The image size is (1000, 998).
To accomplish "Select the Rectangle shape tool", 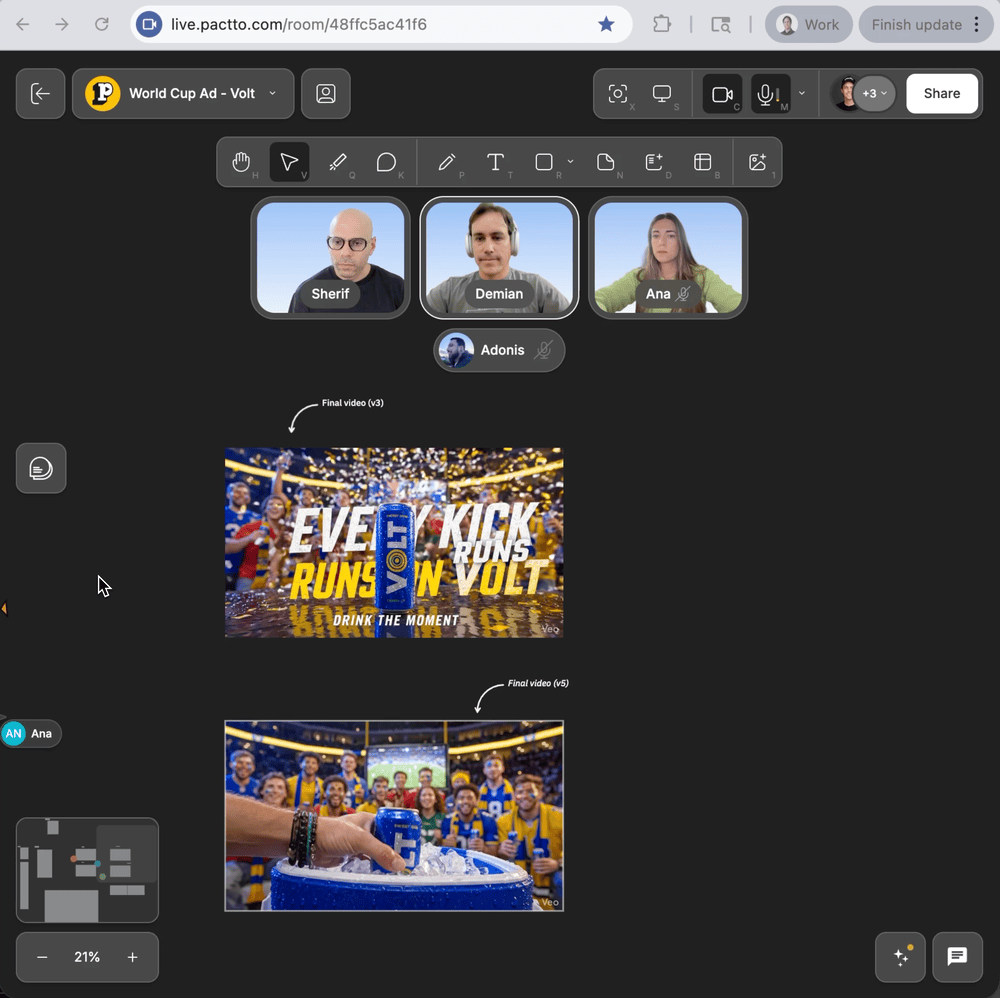I will click(544, 162).
